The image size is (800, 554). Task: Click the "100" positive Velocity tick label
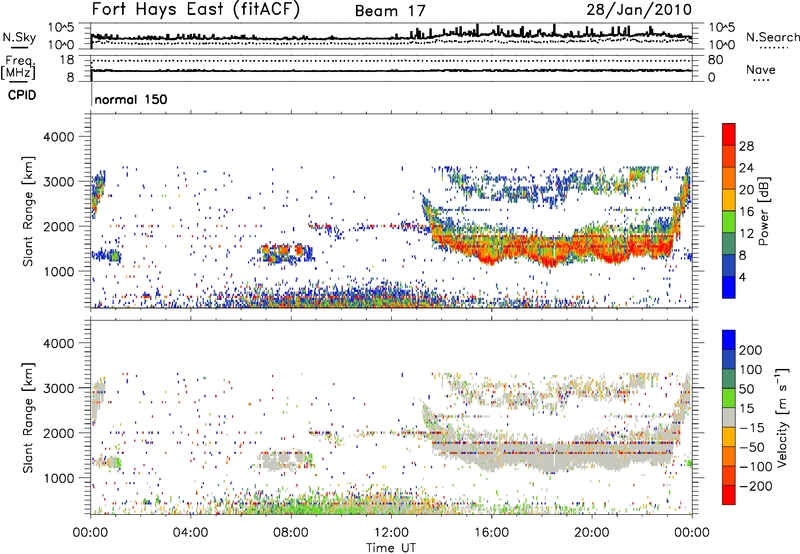[751, 369]
